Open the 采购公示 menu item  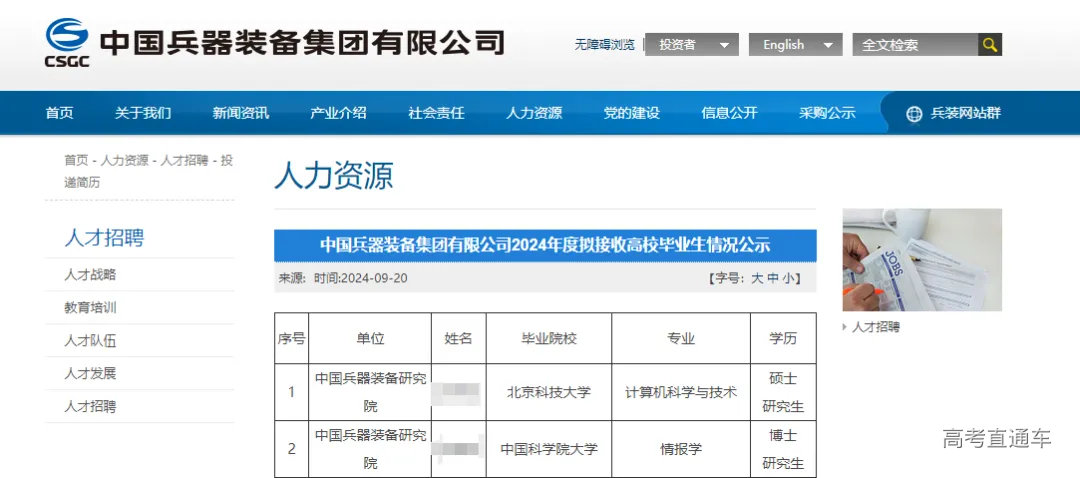(x=827, y=113)
